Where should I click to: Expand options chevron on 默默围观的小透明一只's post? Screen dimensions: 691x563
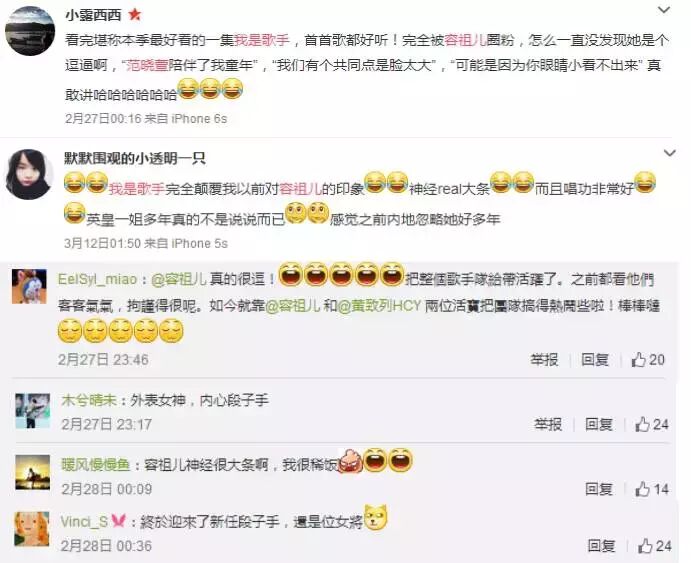tap(669, 153)
